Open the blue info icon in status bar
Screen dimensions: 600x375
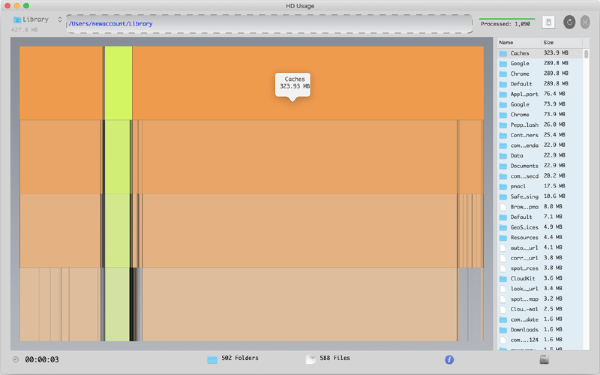(449, 359)
